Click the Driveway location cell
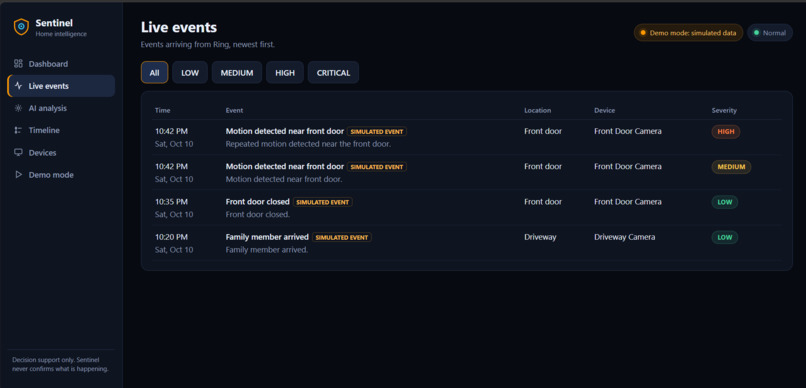 (x=540, y=237)
